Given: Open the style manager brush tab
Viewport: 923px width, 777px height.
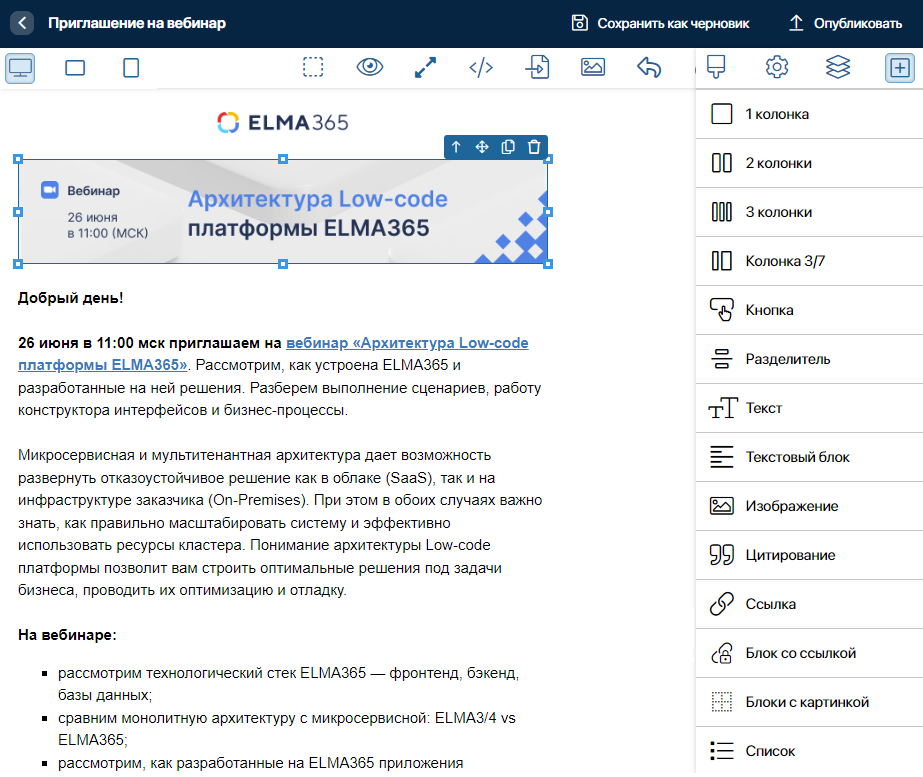Looking at the screenshot, I should (716, 67).
